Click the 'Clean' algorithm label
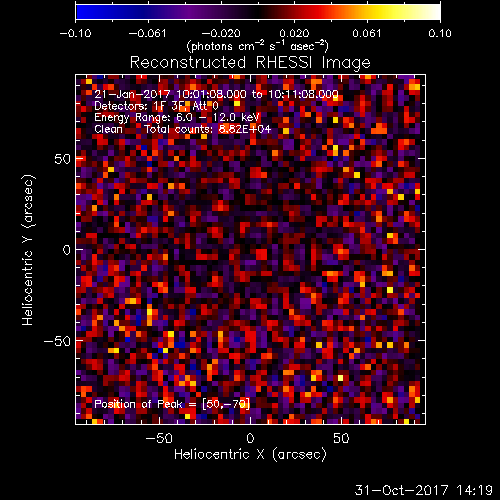The image size is (500, 500). [108, 129]
